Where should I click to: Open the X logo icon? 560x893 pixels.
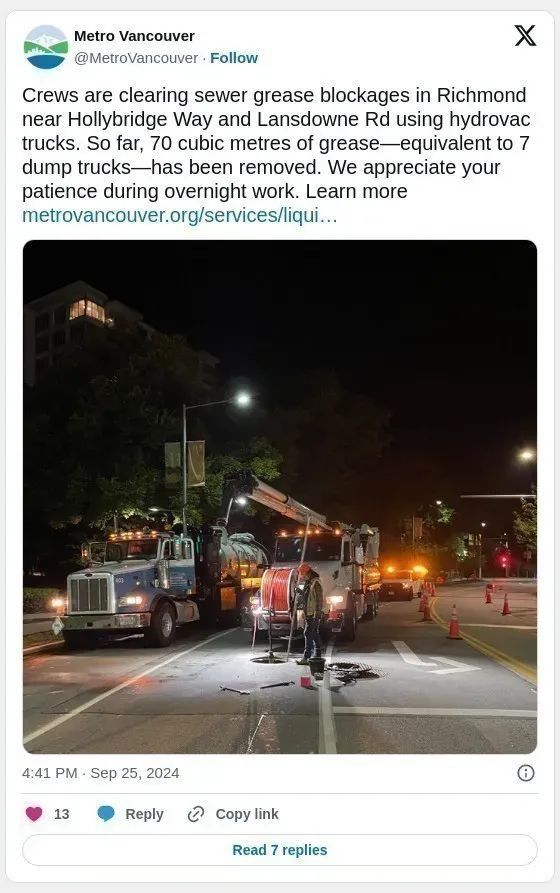(525, 35)
